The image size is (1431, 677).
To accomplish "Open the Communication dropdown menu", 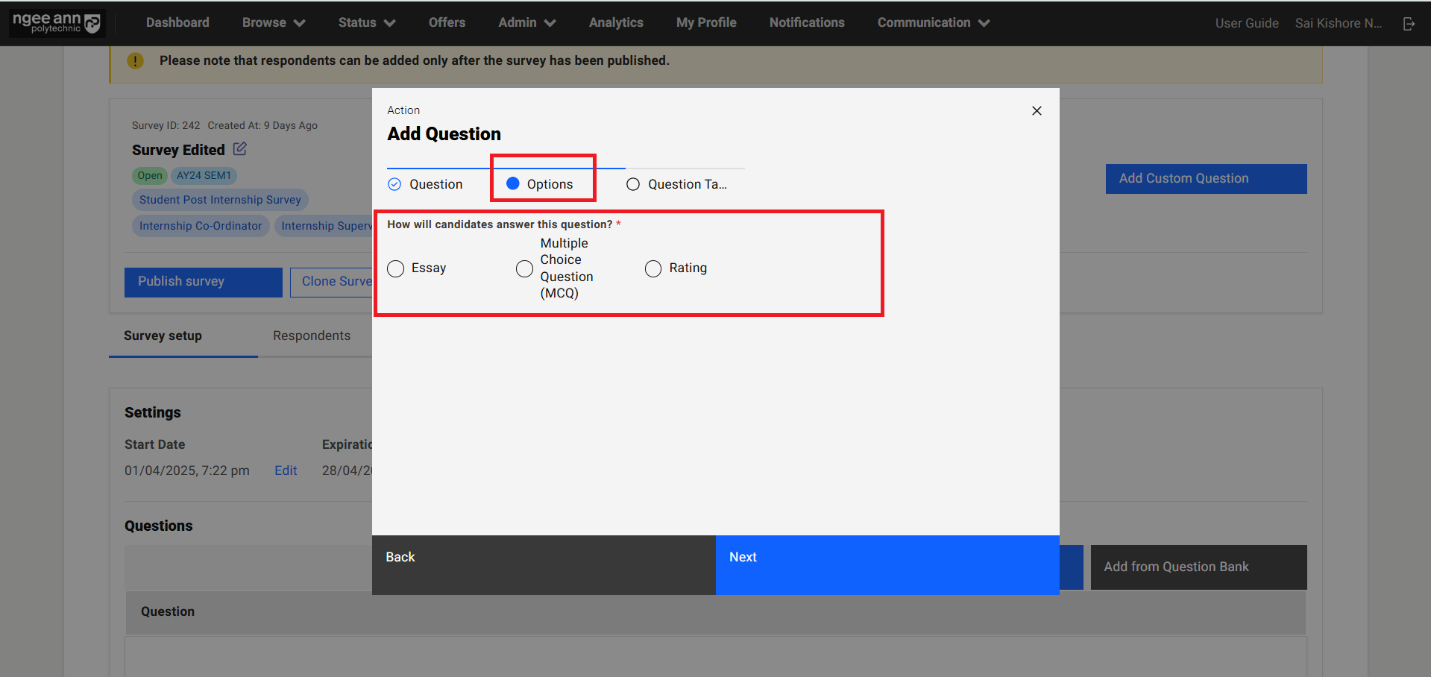I will click(933, 22).
